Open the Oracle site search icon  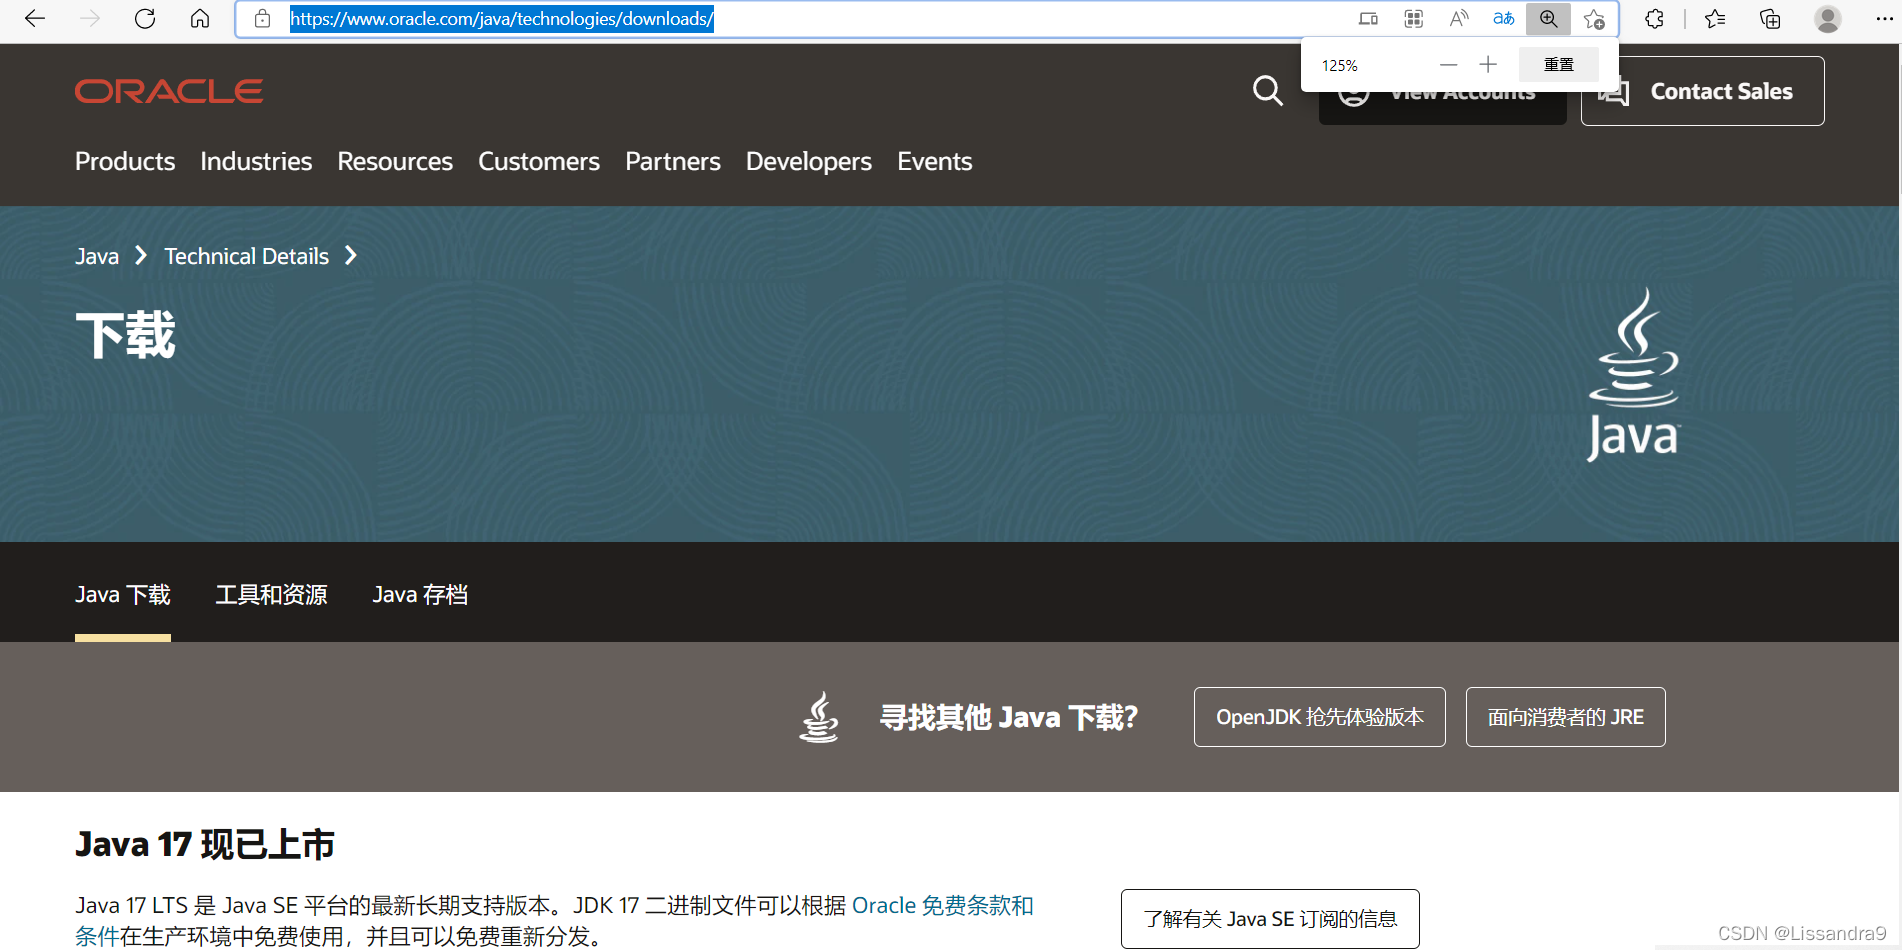(x=1267, y=91)
